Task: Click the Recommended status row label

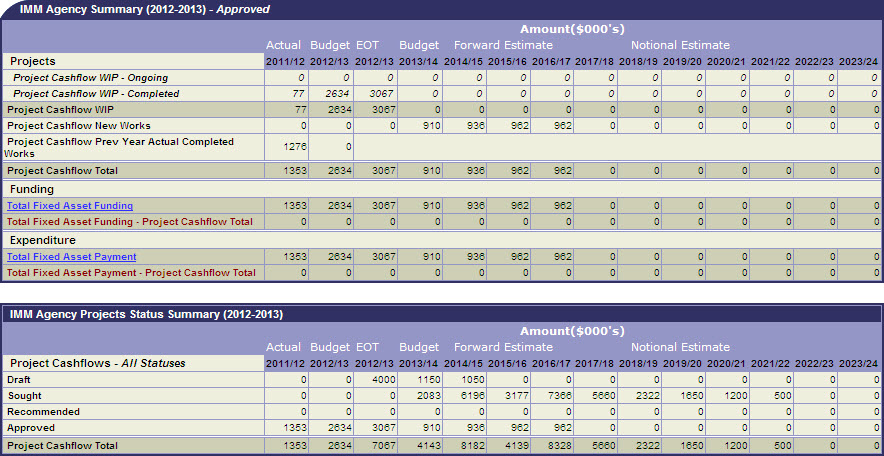Action: coord(42,412)
